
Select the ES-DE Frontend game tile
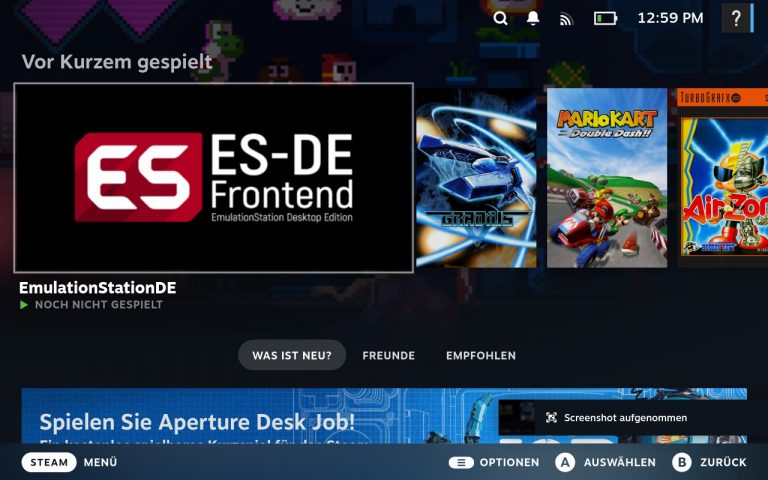pyautogui.click(x=213, y=178)
